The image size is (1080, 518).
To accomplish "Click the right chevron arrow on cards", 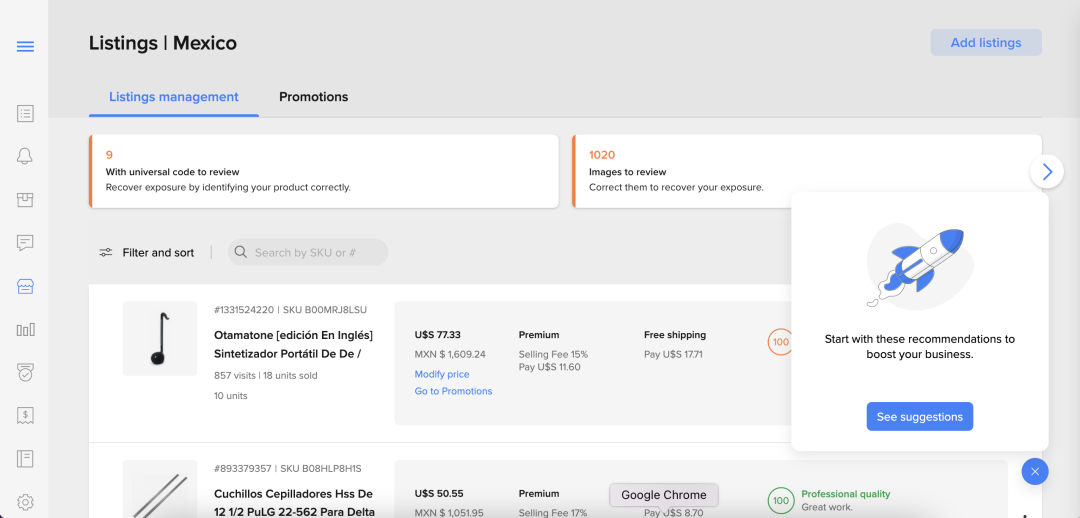I will 1046,172.
